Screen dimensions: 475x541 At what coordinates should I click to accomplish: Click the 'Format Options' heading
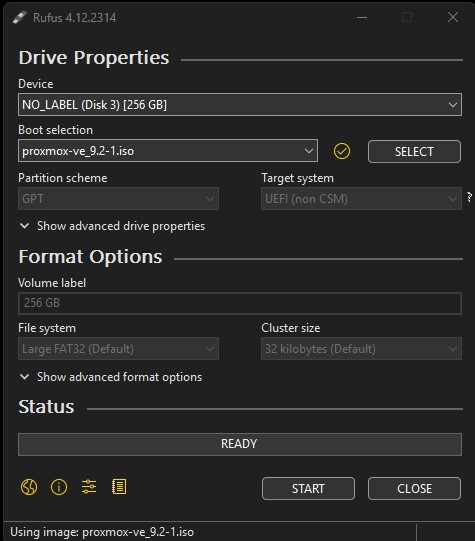coord(90,257)
